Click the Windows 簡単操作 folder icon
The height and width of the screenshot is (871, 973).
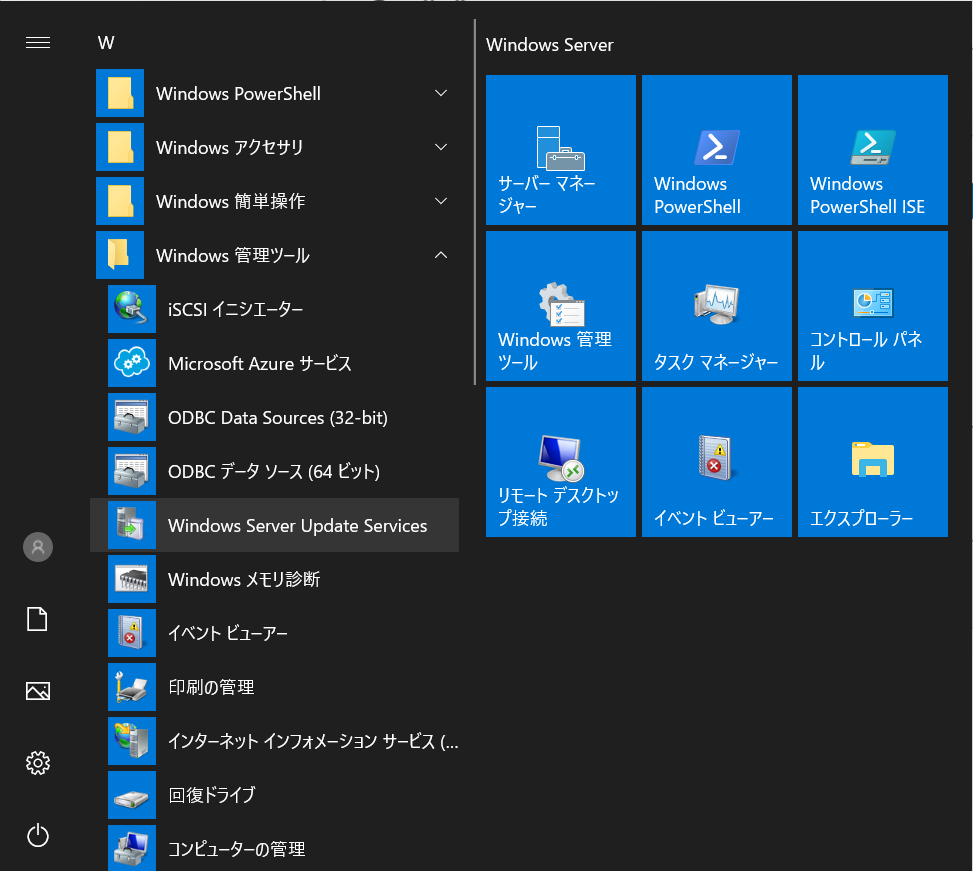click(120, 201)
